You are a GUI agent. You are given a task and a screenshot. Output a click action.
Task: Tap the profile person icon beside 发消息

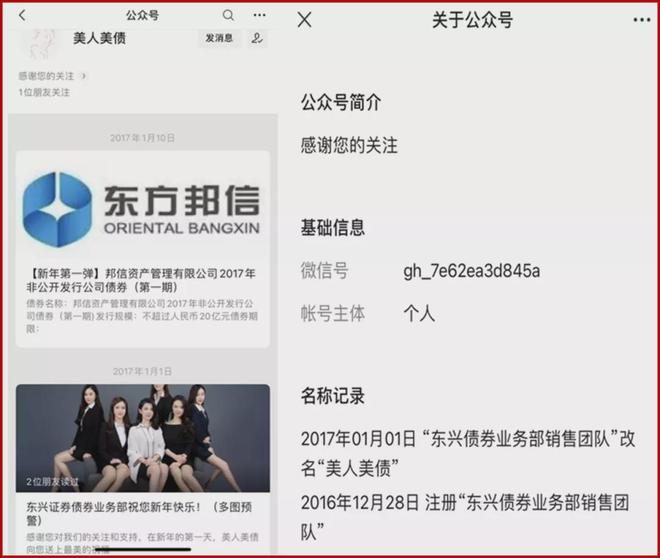click(257, 38)
